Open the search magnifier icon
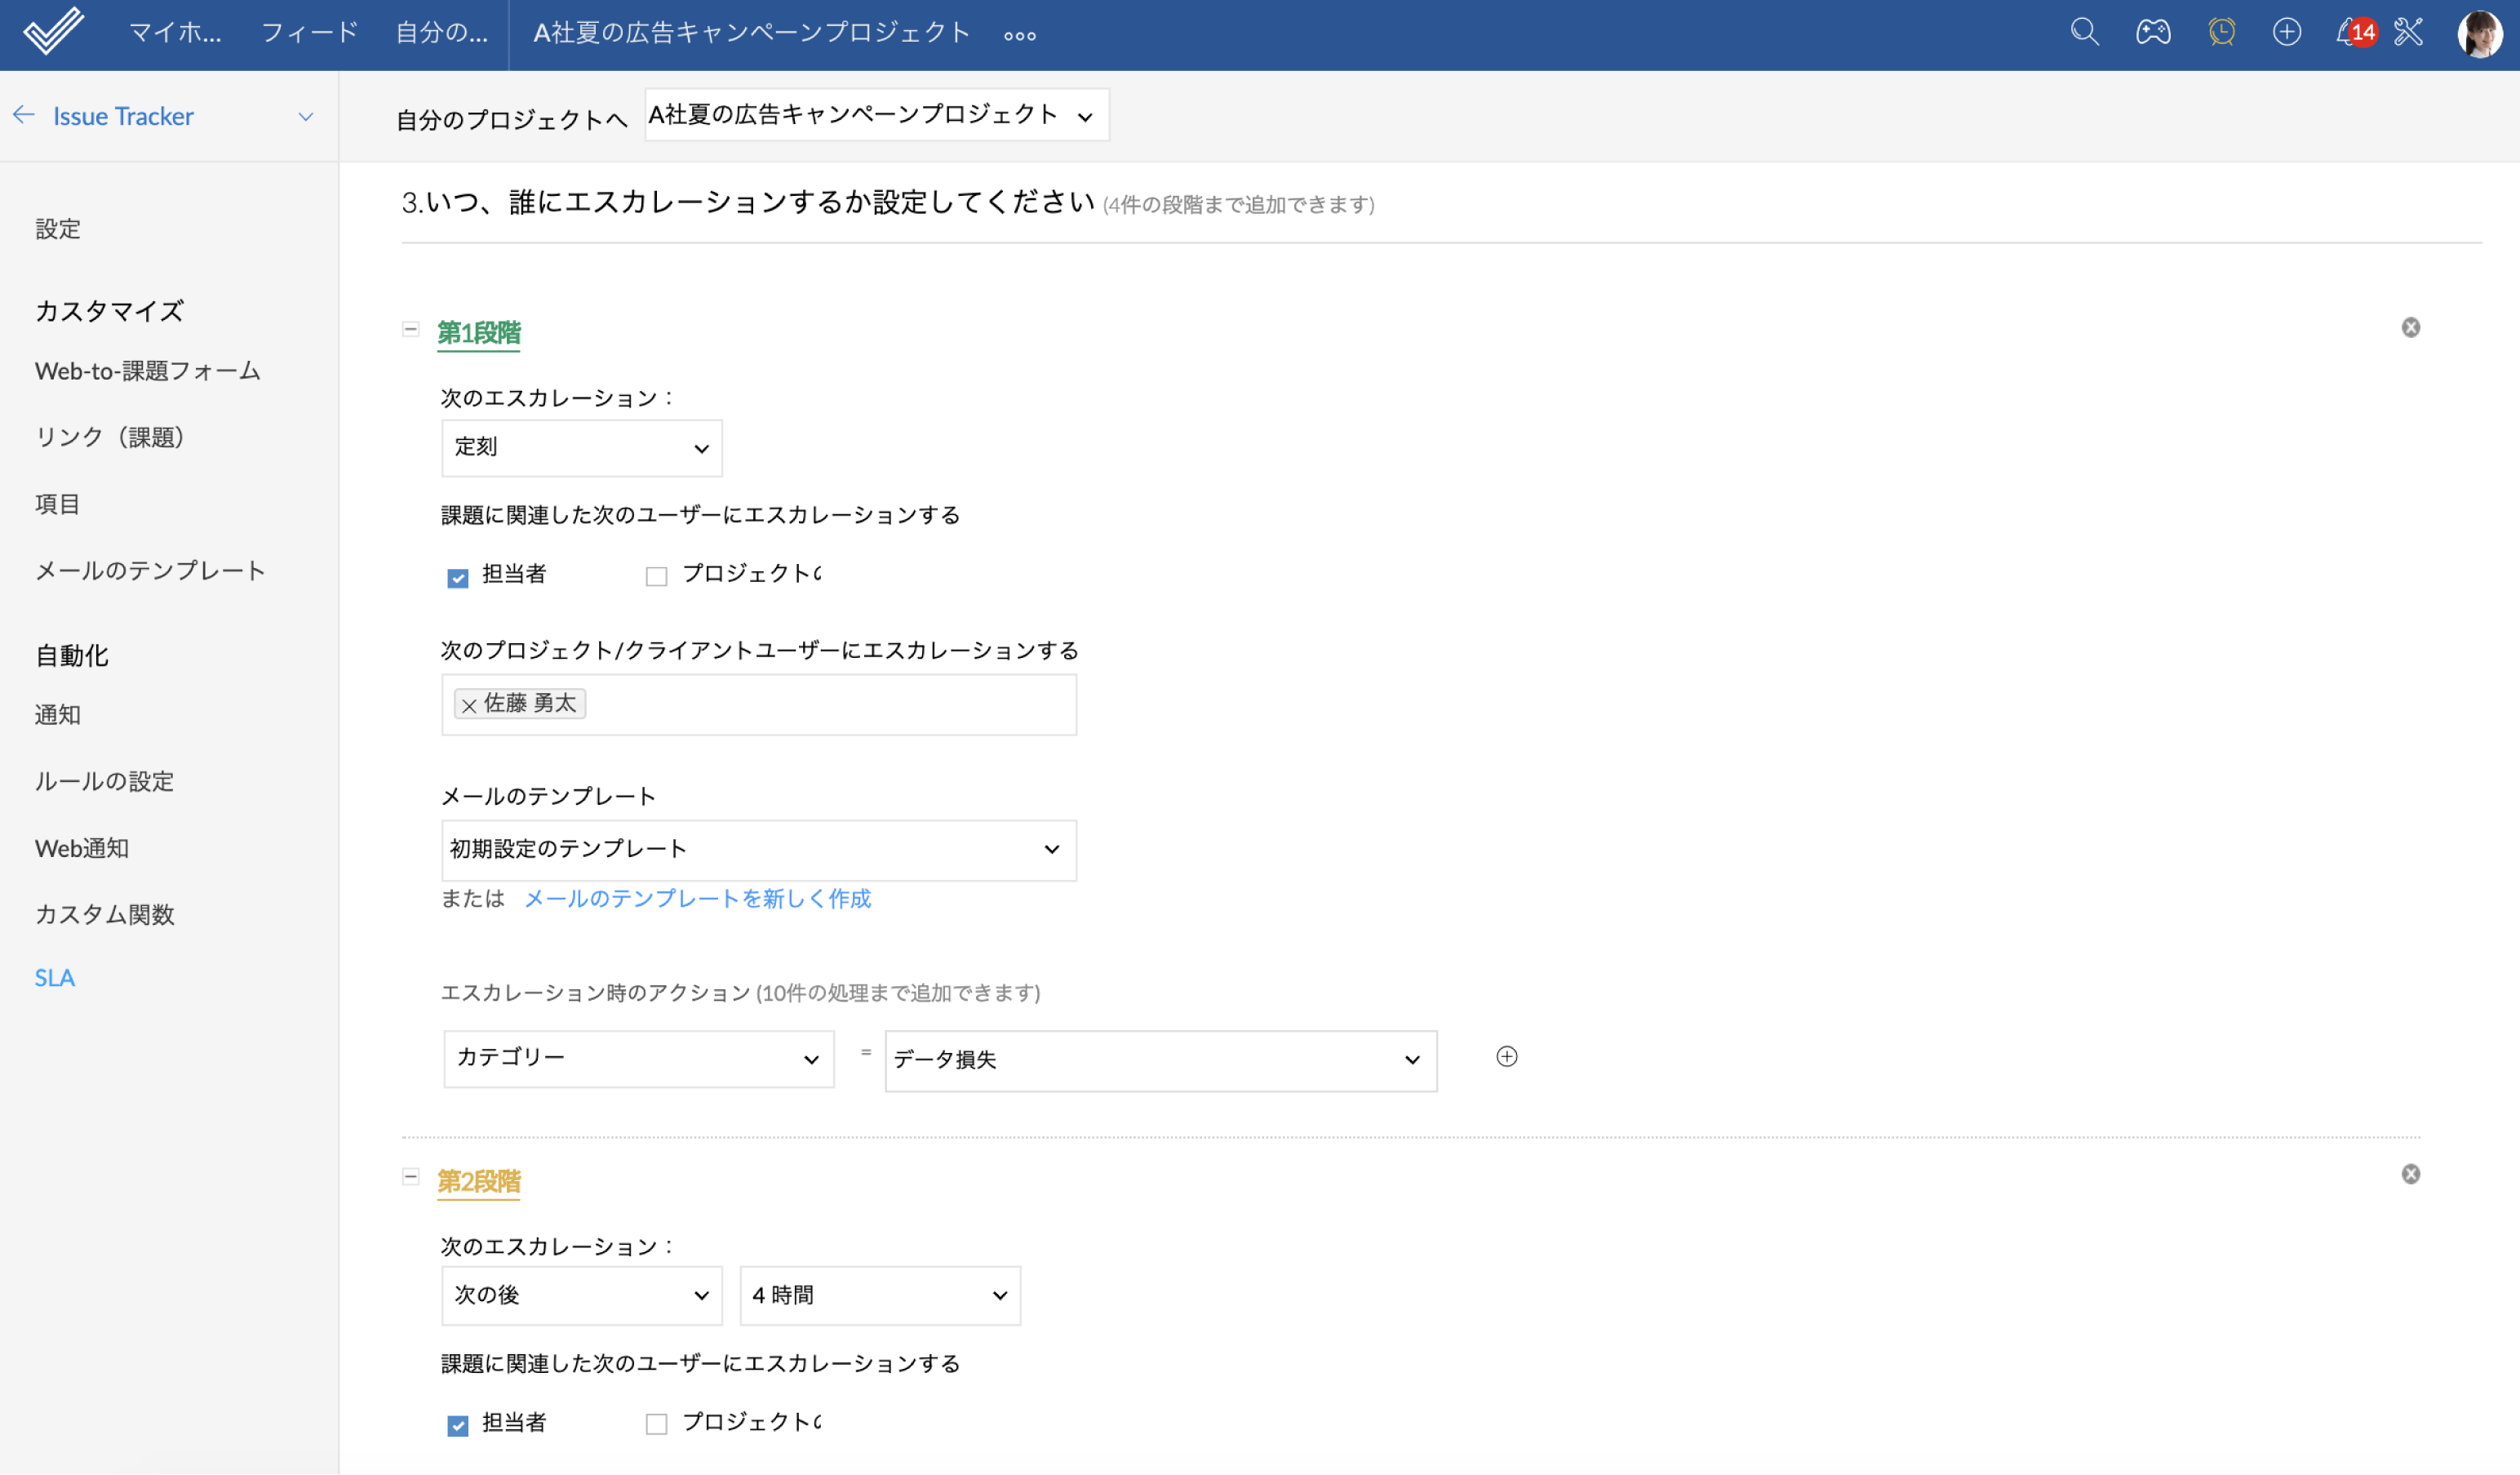Screen dimensions: 2520x1475 click(x=2084, y=32)
